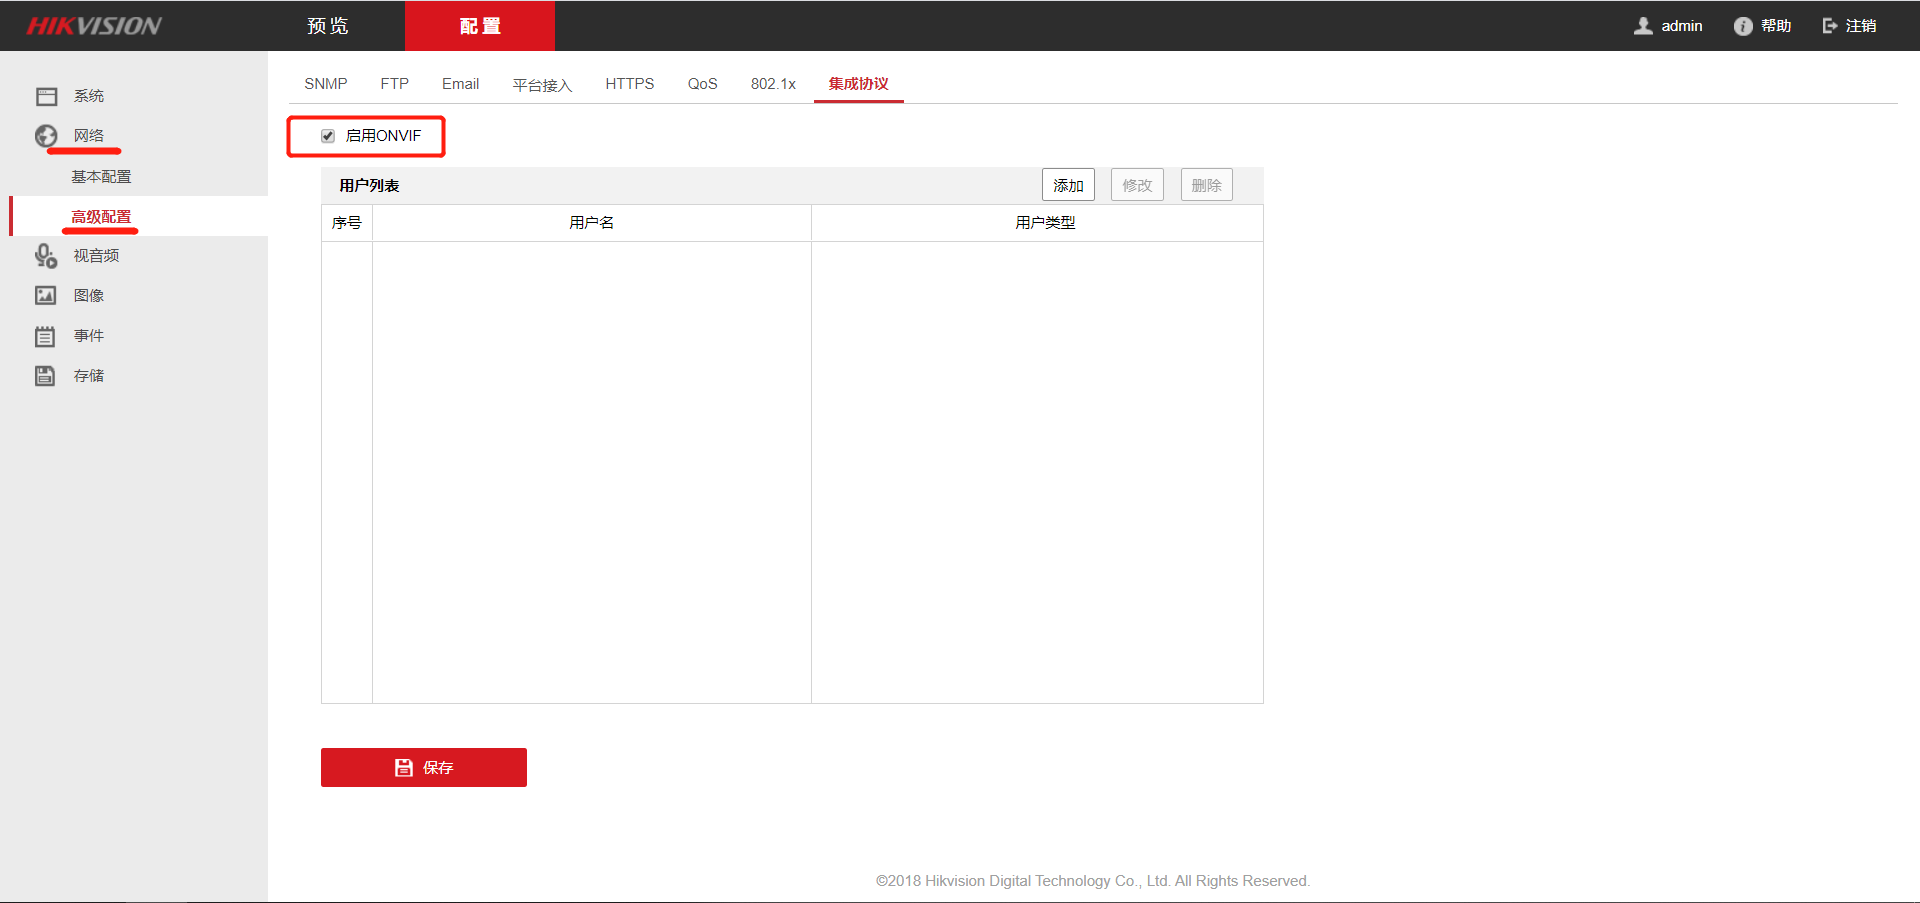Click the 网络 globe icon in sidebar

(46, 136)
